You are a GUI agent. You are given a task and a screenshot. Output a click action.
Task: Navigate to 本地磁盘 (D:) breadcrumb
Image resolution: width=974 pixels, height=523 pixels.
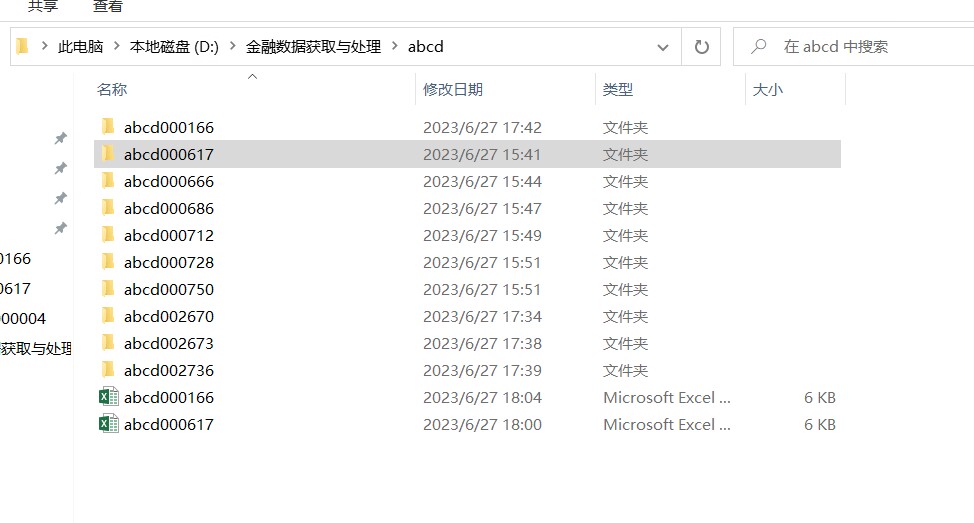pos(174,47)
